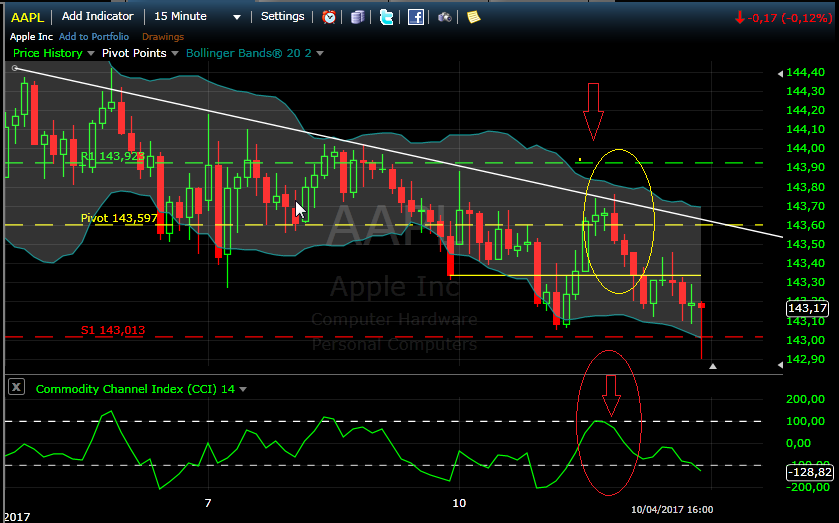839x523 pixels.
Task: Click the CCI value box -128,82
Action: (x=810, y=472)
